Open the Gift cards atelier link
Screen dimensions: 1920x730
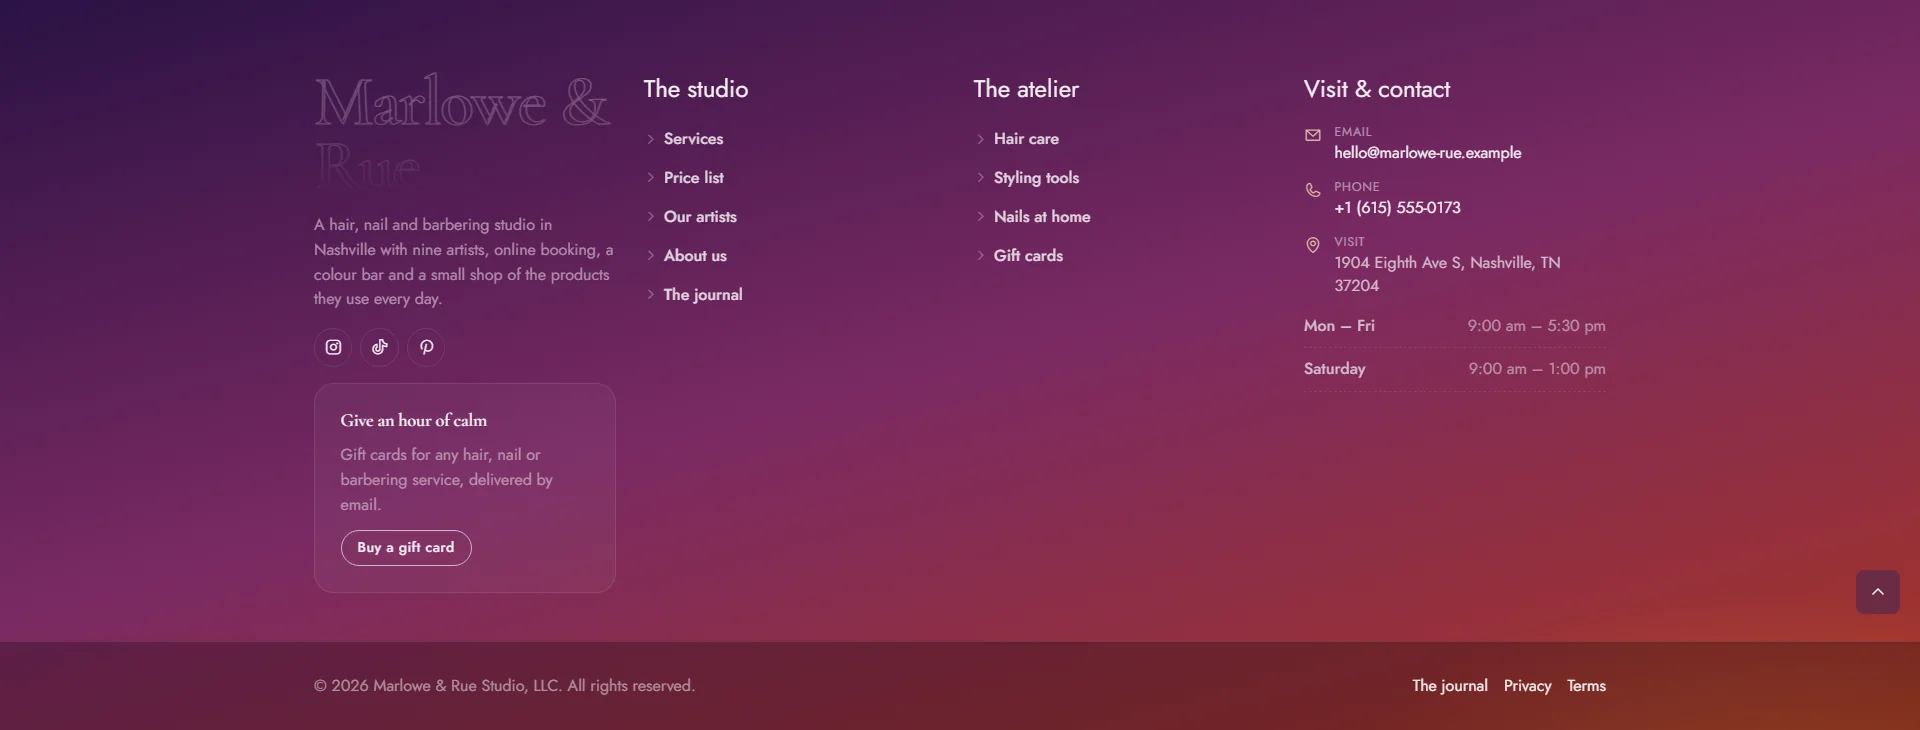1028,256
